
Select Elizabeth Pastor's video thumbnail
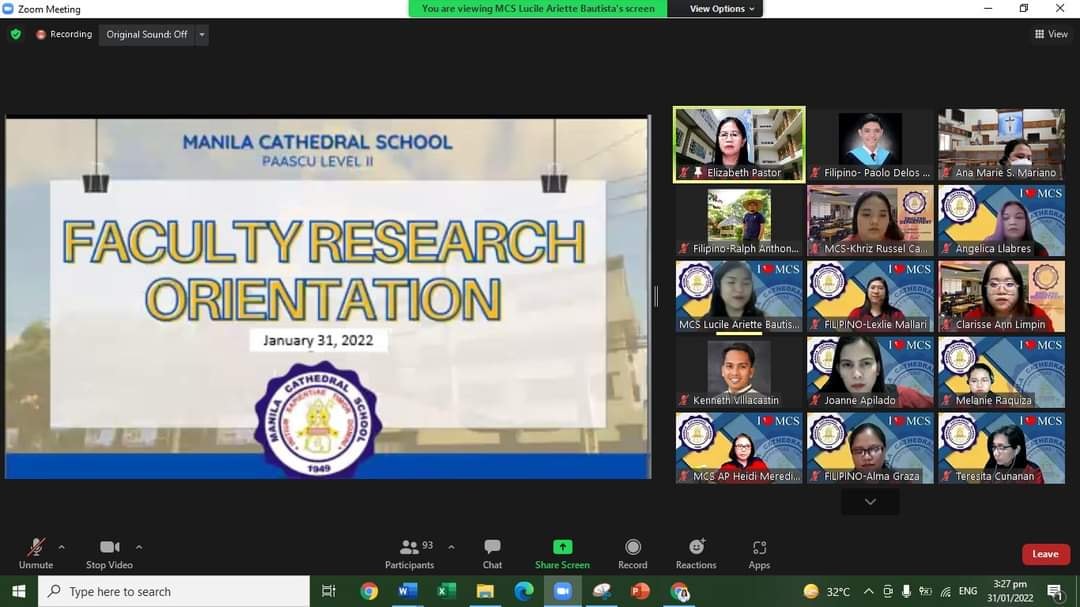pos(739,145)
